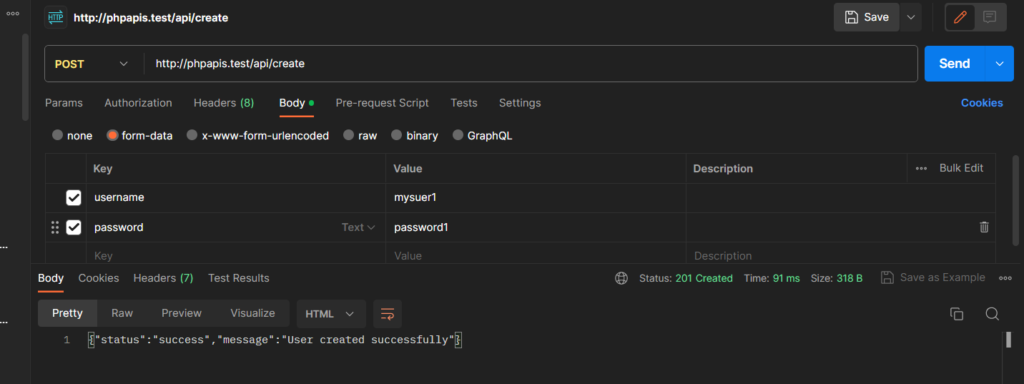Open the comments panel icon
This screenshot has height=384, width=1024.
tap(989, 18)
